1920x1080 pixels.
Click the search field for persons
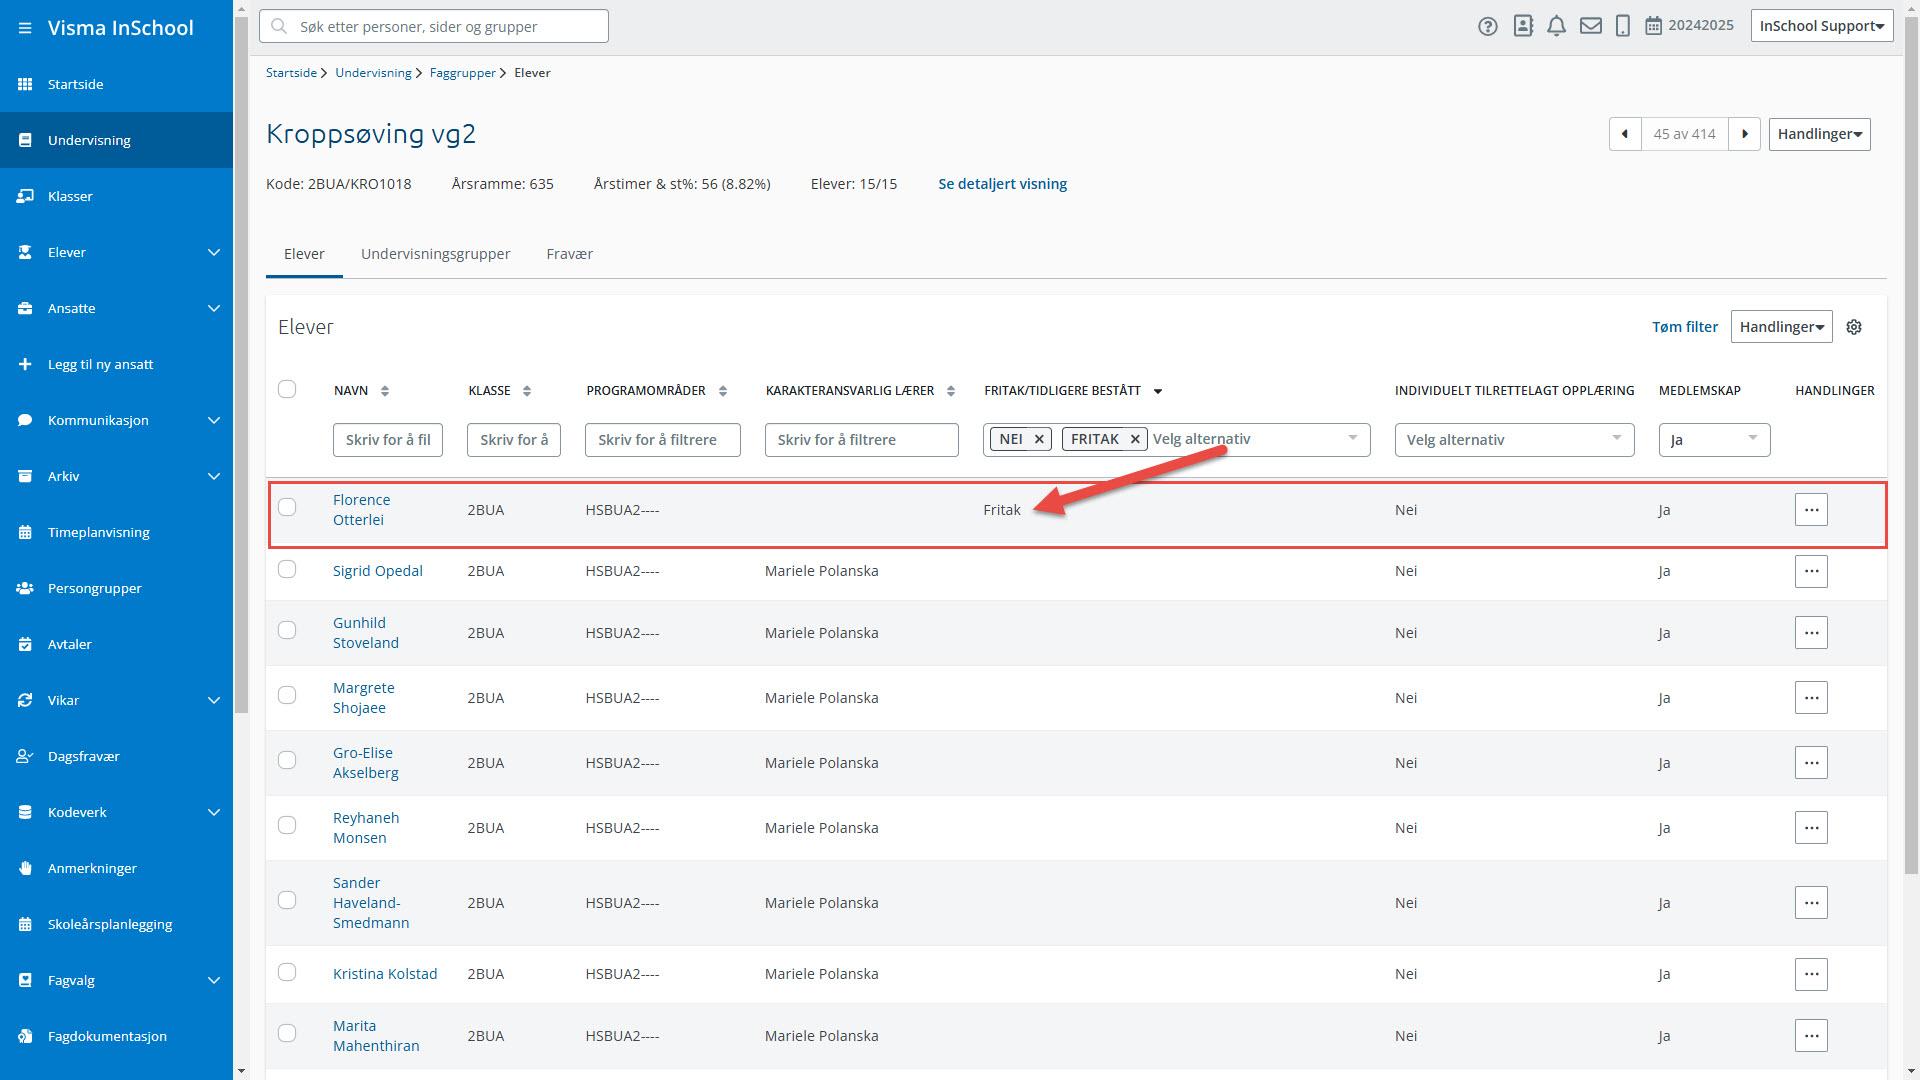(x=434, y=27)
